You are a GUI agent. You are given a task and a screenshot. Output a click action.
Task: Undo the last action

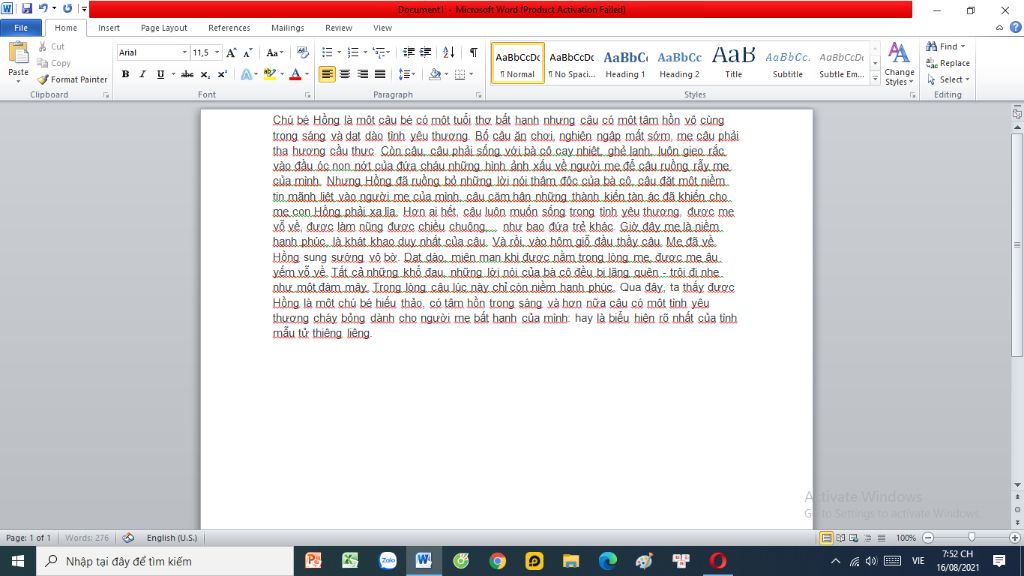coord(44,9)
